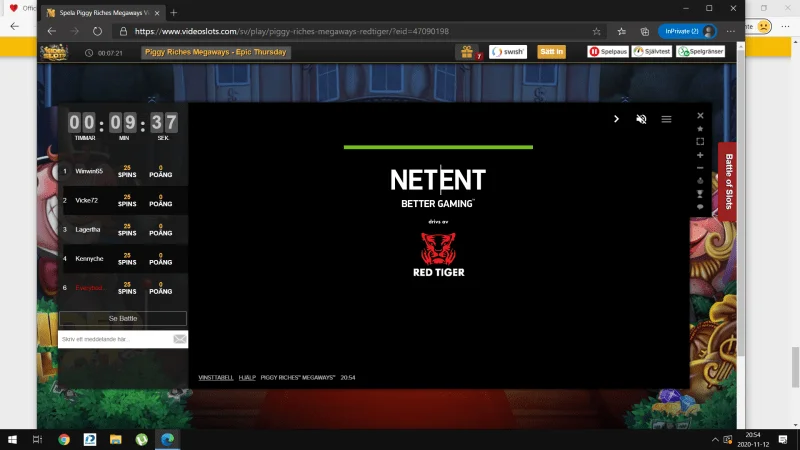Open the trophy icon in game sidebar

[x=700, y=194]
